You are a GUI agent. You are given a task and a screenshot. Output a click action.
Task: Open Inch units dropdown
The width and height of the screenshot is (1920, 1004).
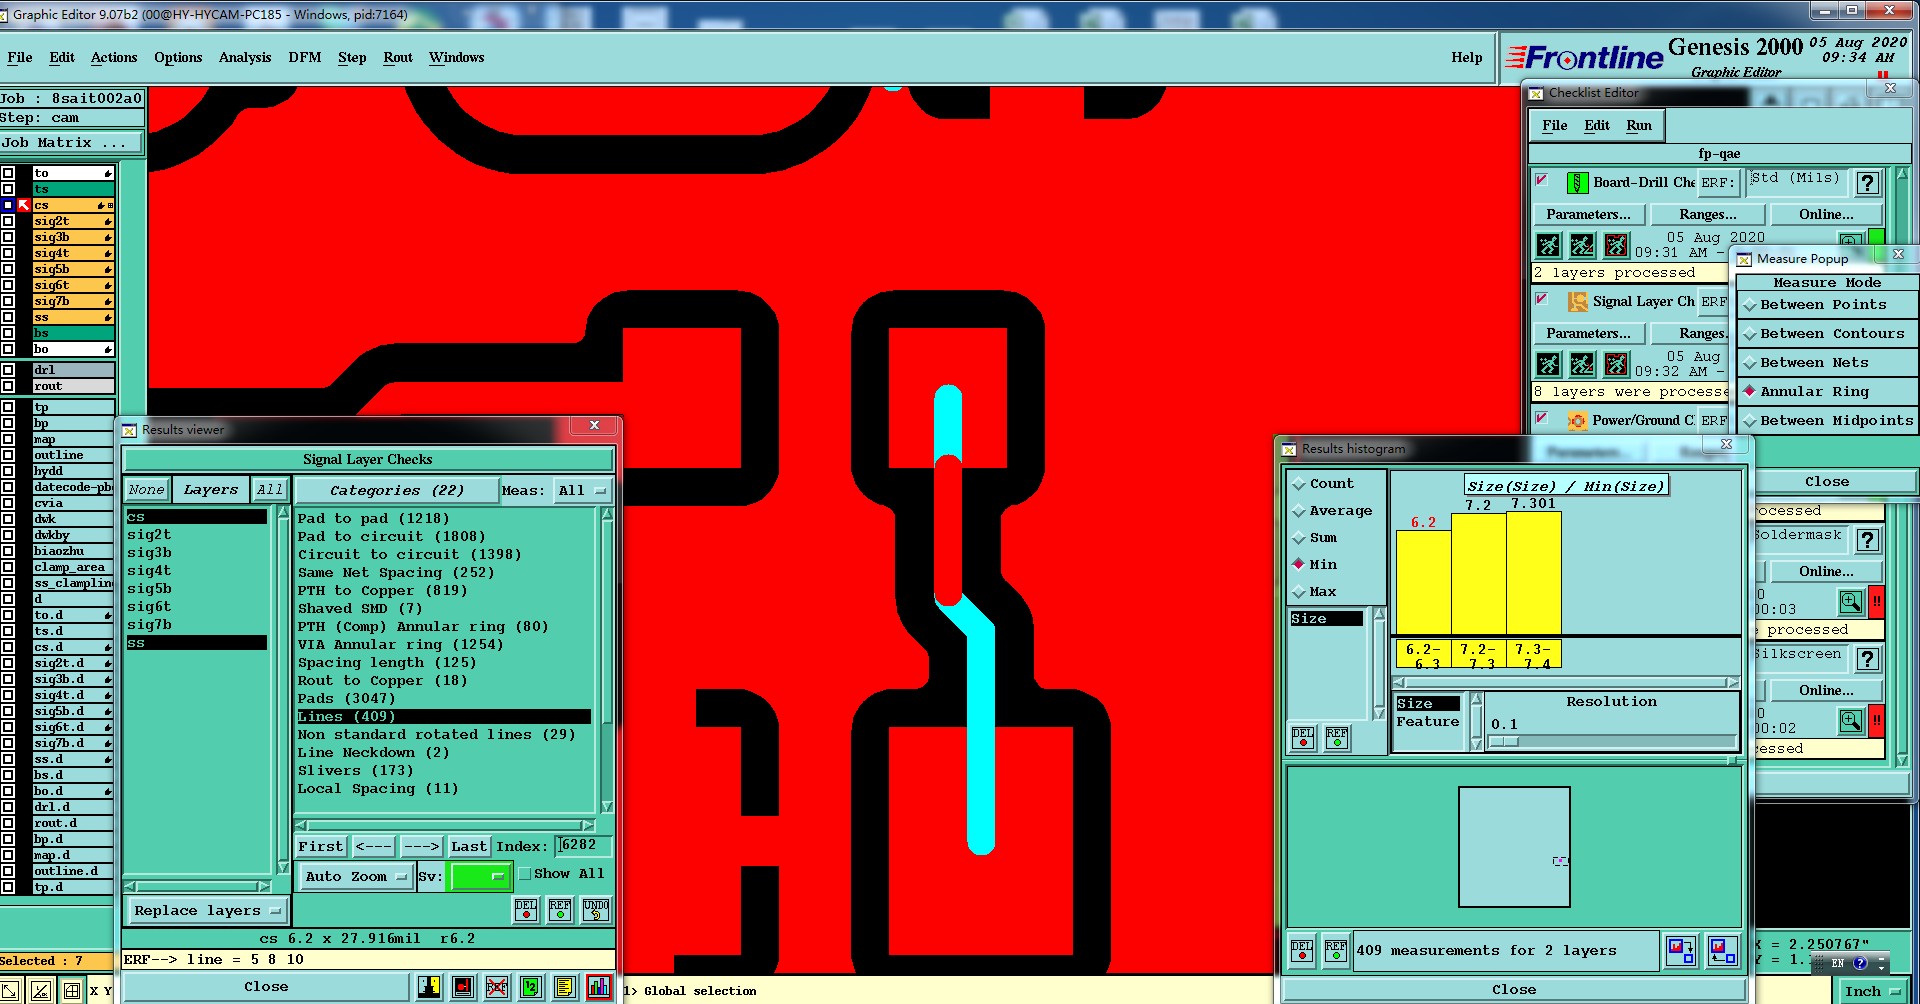coord(1871,991)
